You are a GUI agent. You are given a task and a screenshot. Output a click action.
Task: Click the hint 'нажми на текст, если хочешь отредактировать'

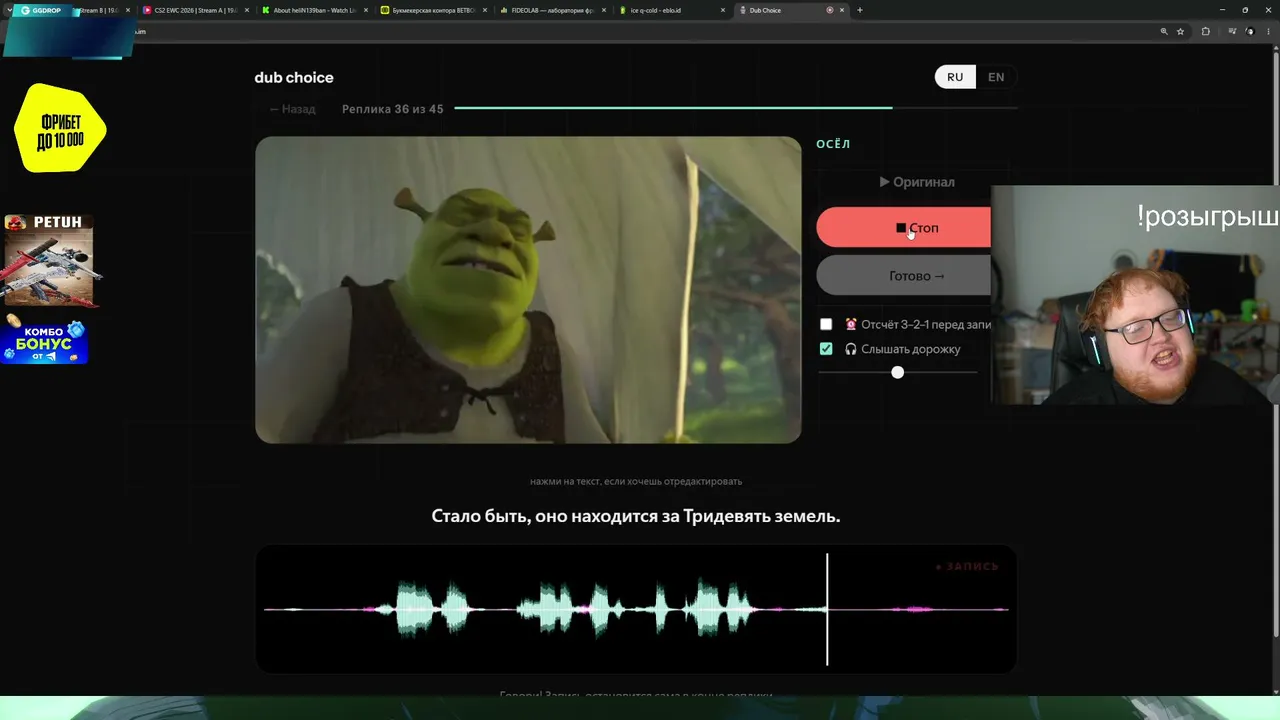point(636,481)
